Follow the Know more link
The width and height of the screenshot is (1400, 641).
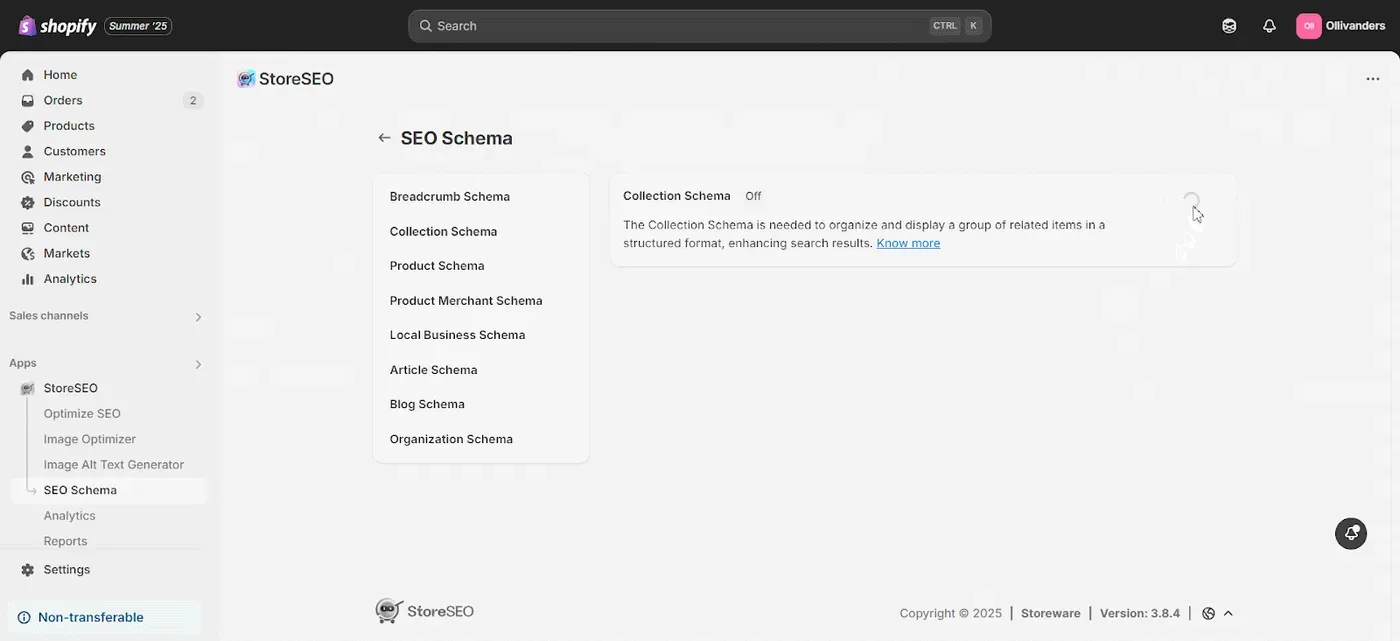908,243
